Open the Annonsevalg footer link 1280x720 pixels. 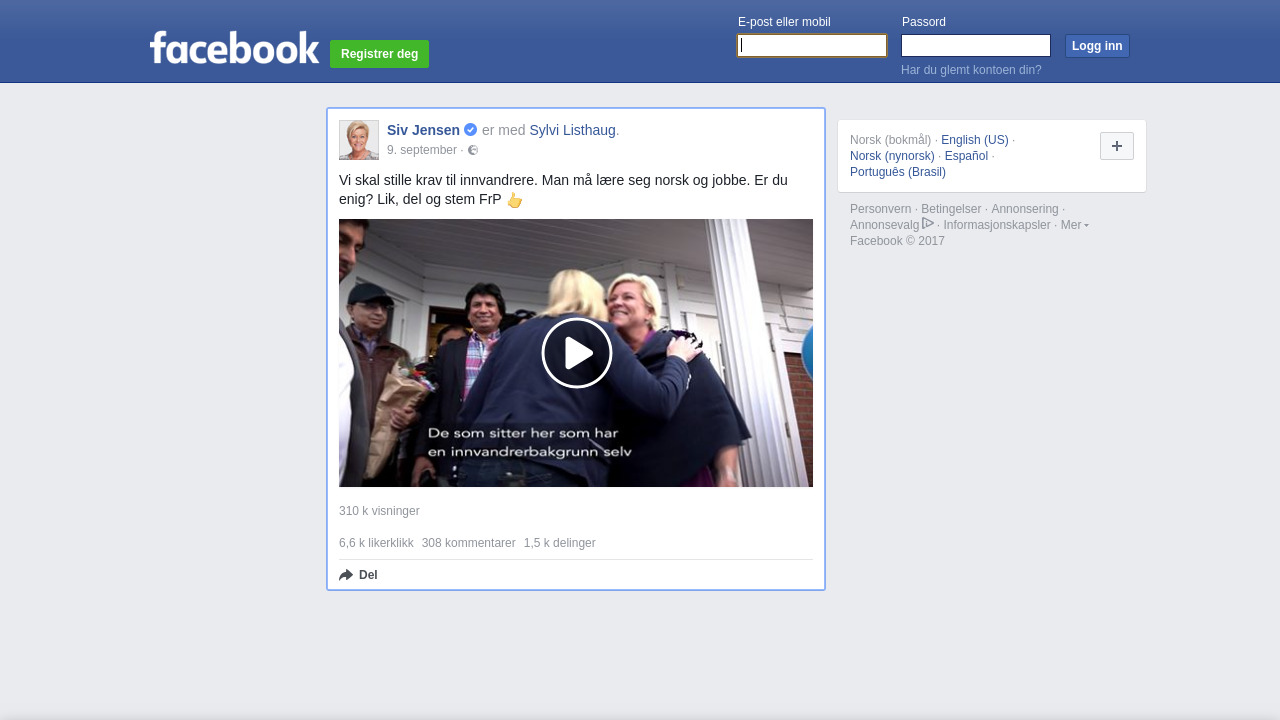(x=884, y=225)
